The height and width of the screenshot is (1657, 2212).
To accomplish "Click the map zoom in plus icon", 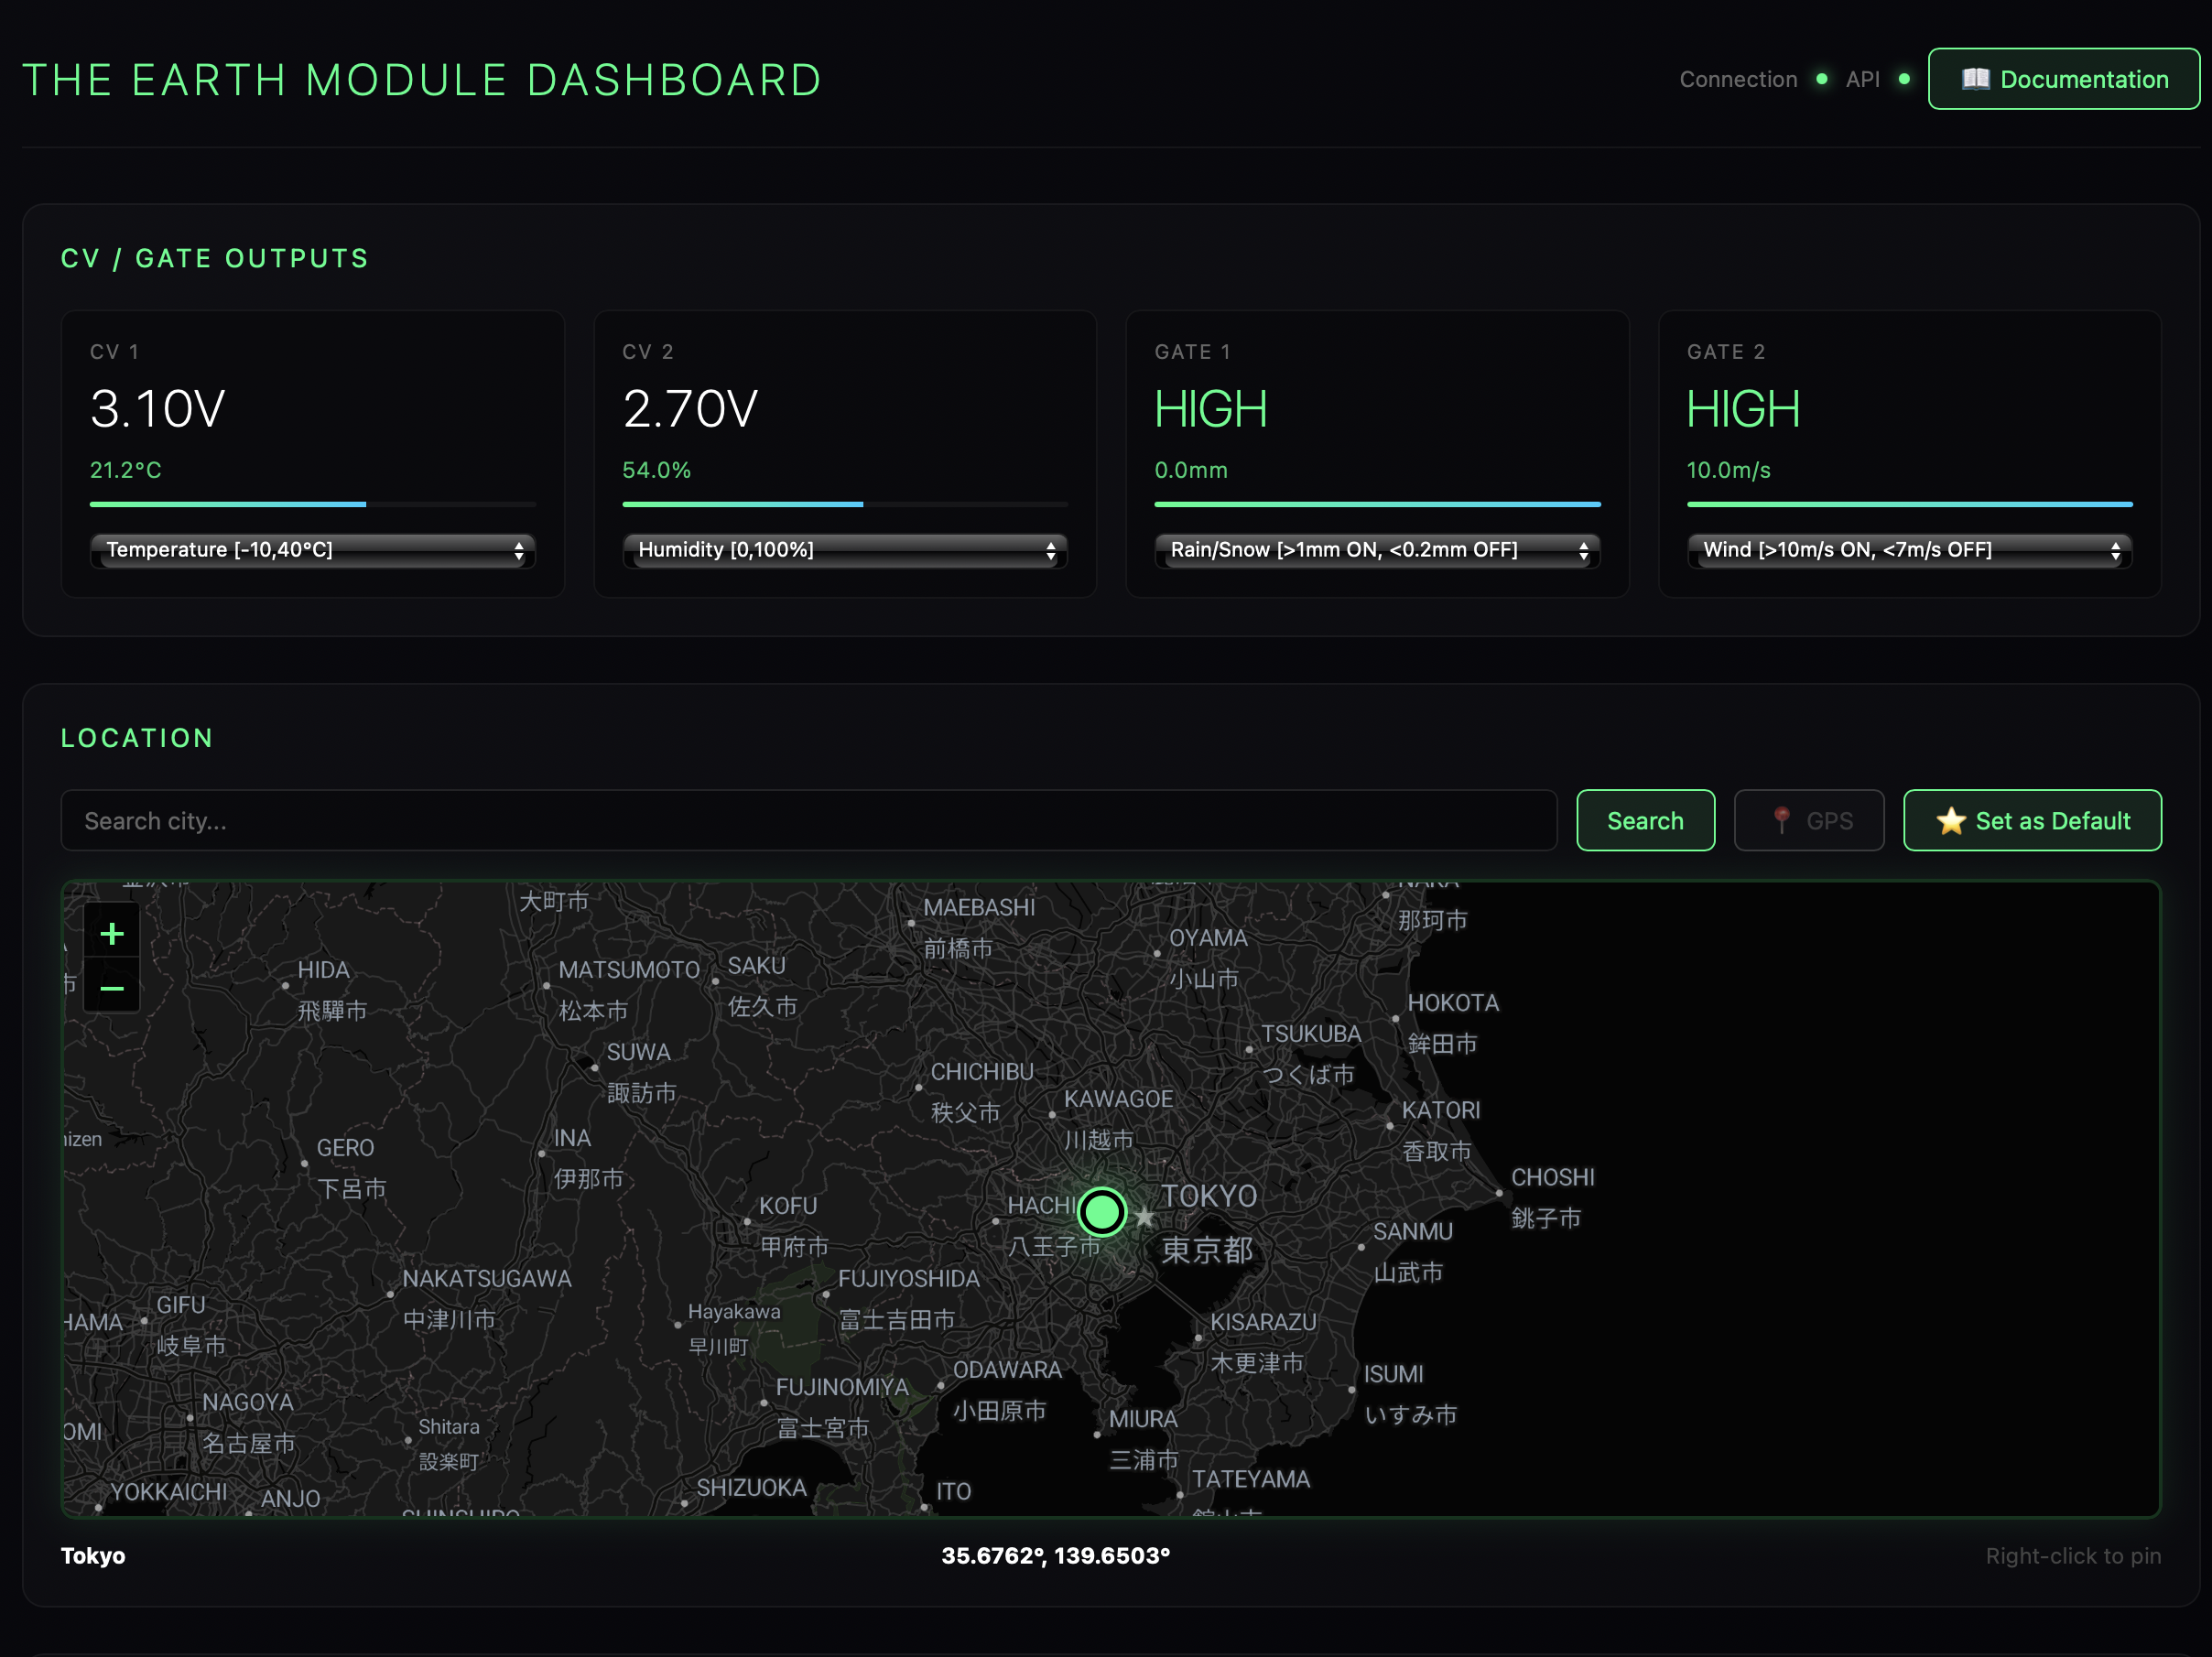I will point(112,934).
